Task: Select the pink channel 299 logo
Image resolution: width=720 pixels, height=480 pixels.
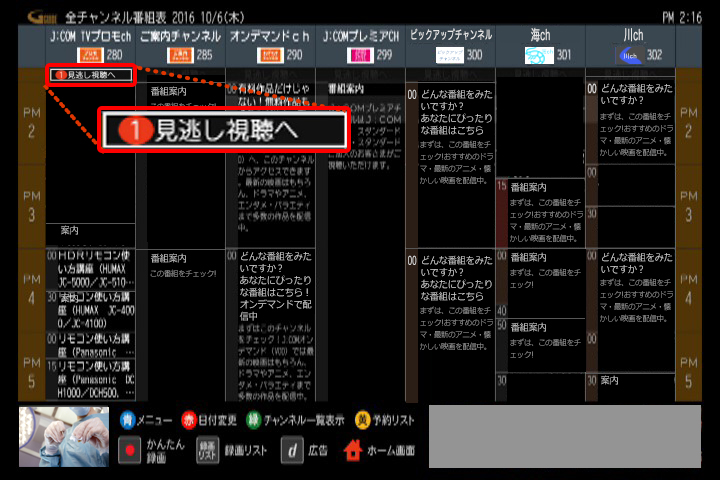Action: click(360, 55)
